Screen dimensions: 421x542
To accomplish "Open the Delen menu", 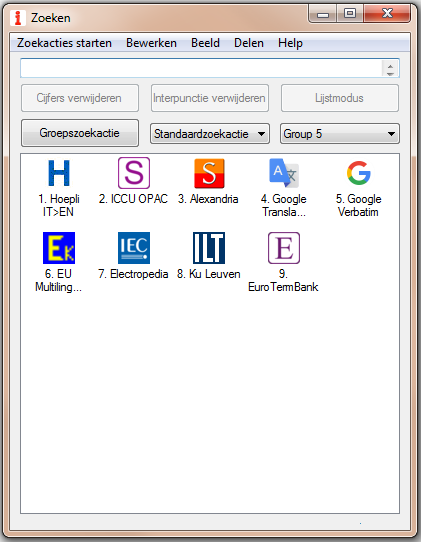I will click(249, 43).
